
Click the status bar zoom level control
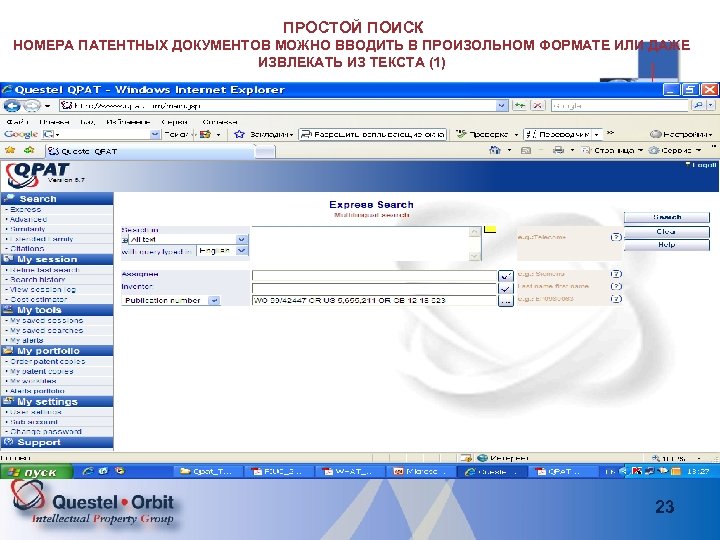point(678,458)
